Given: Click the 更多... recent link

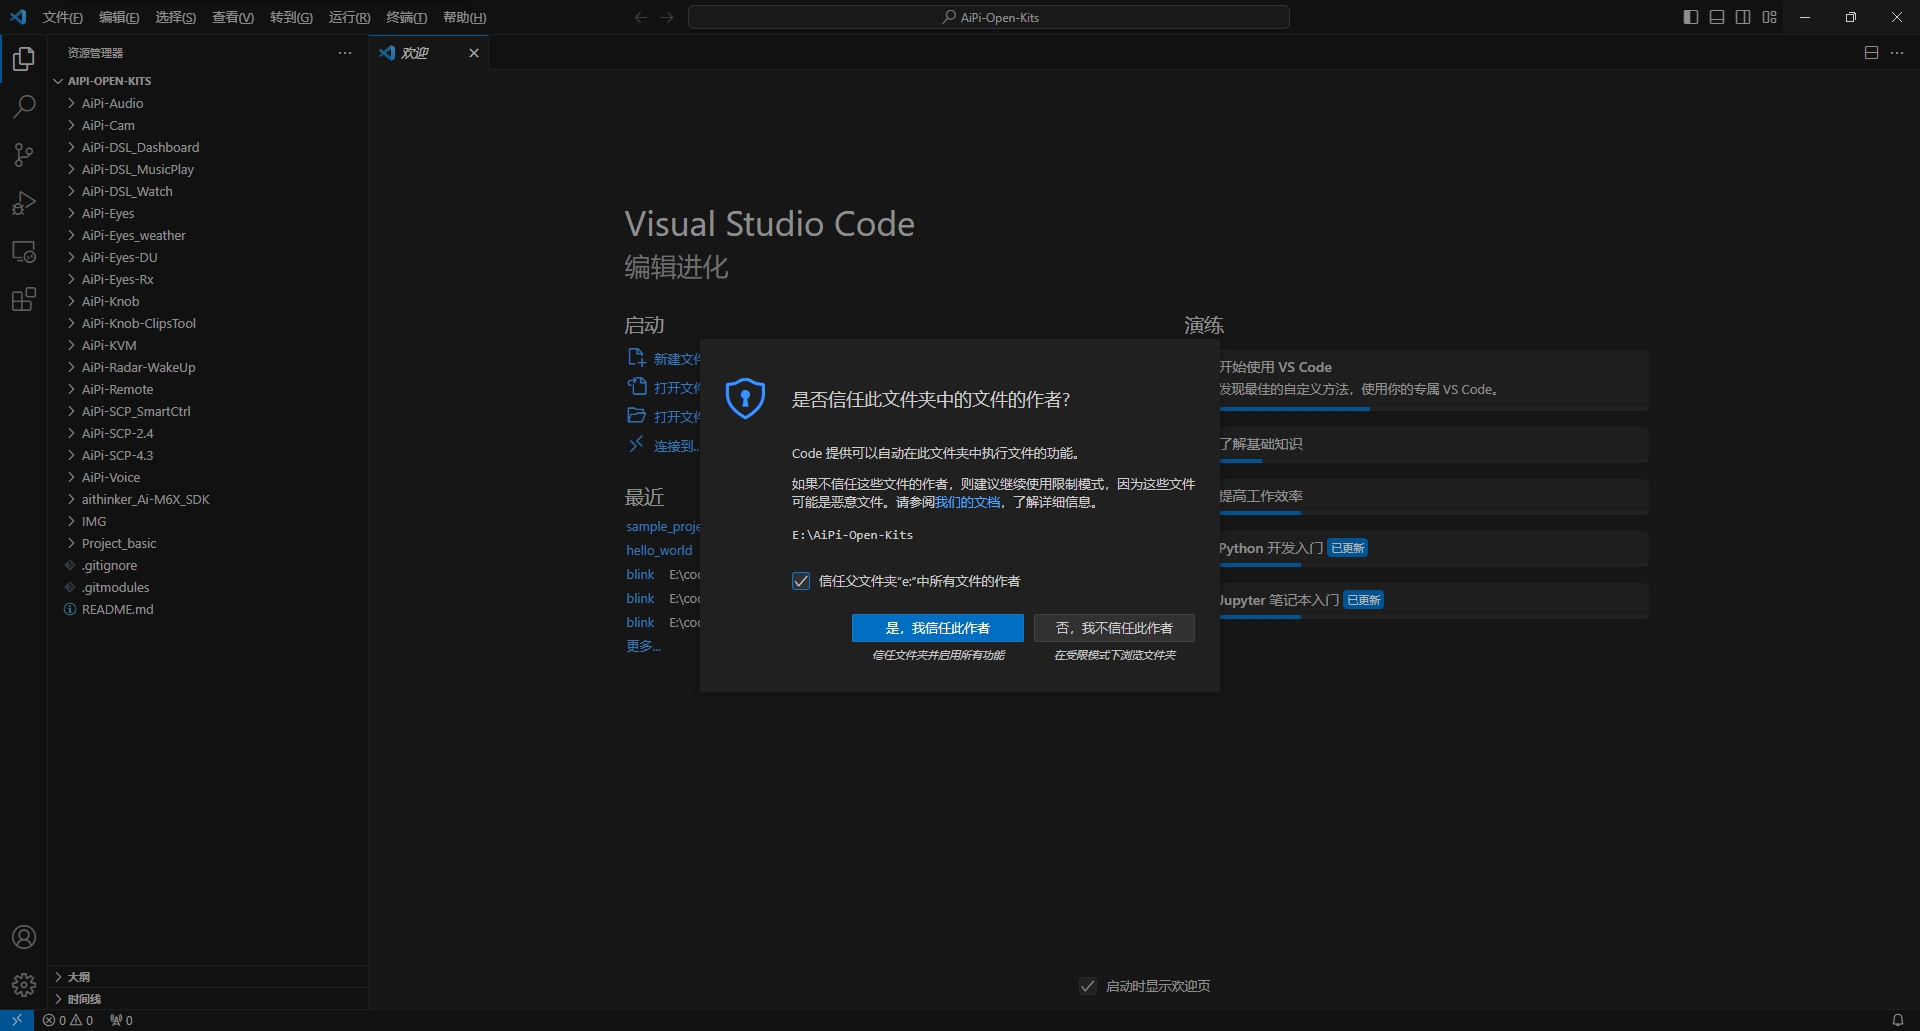Looking at the screenshot, I should coord(643,646).
